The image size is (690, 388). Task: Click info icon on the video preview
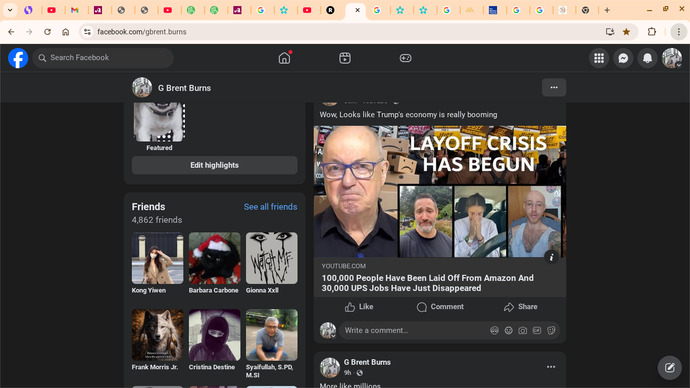coord(551,257)
